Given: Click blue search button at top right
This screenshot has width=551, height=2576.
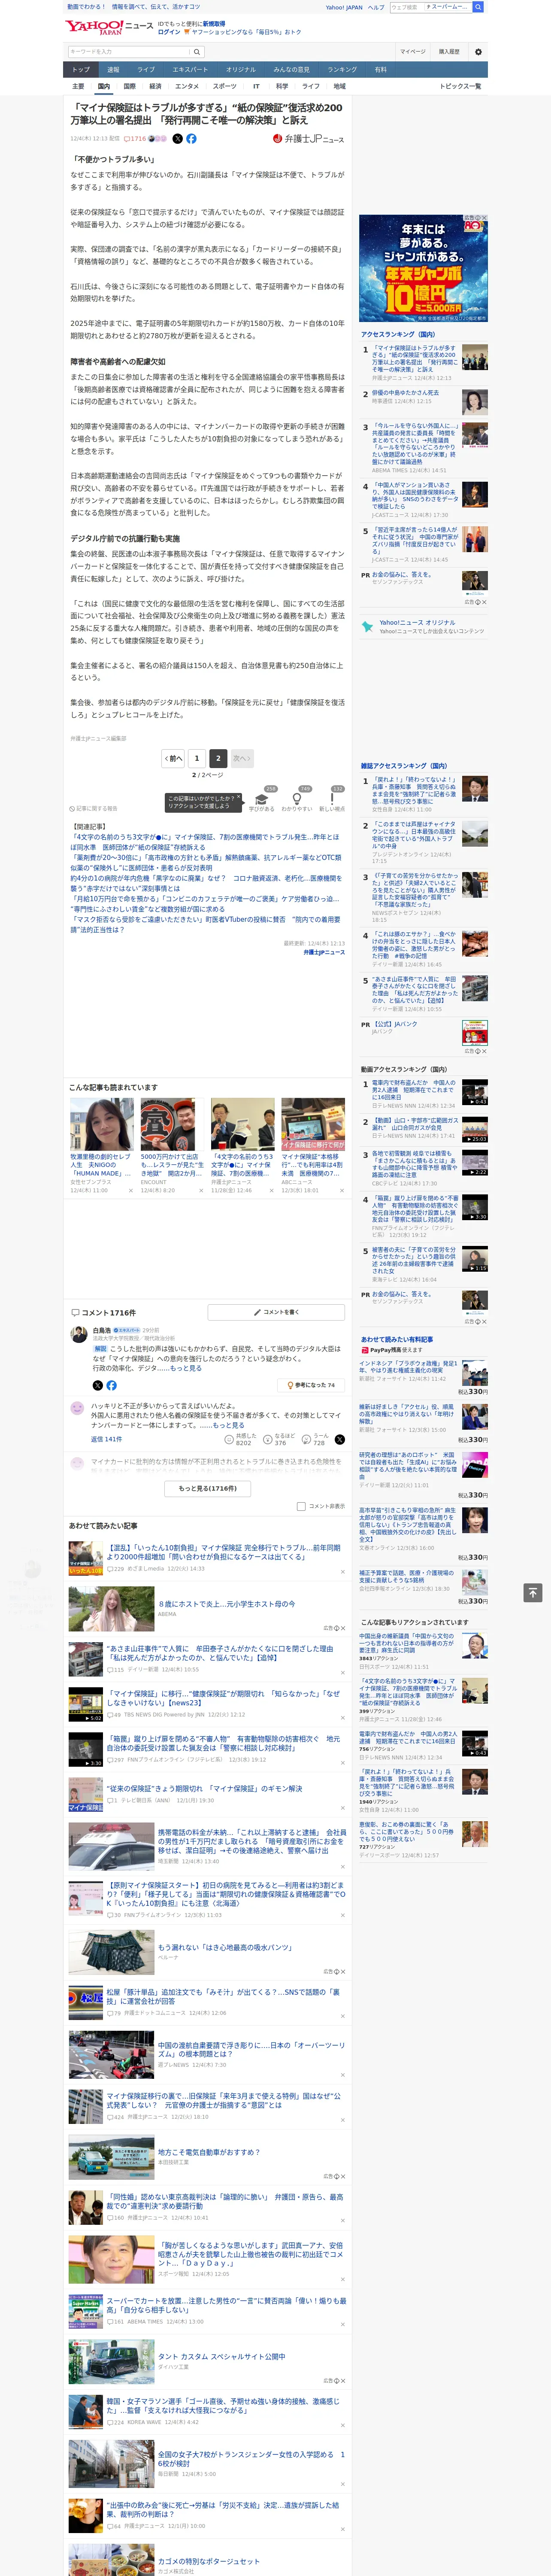Looking at the screenshot, I should pyautogui.click(x=478, y=7).
